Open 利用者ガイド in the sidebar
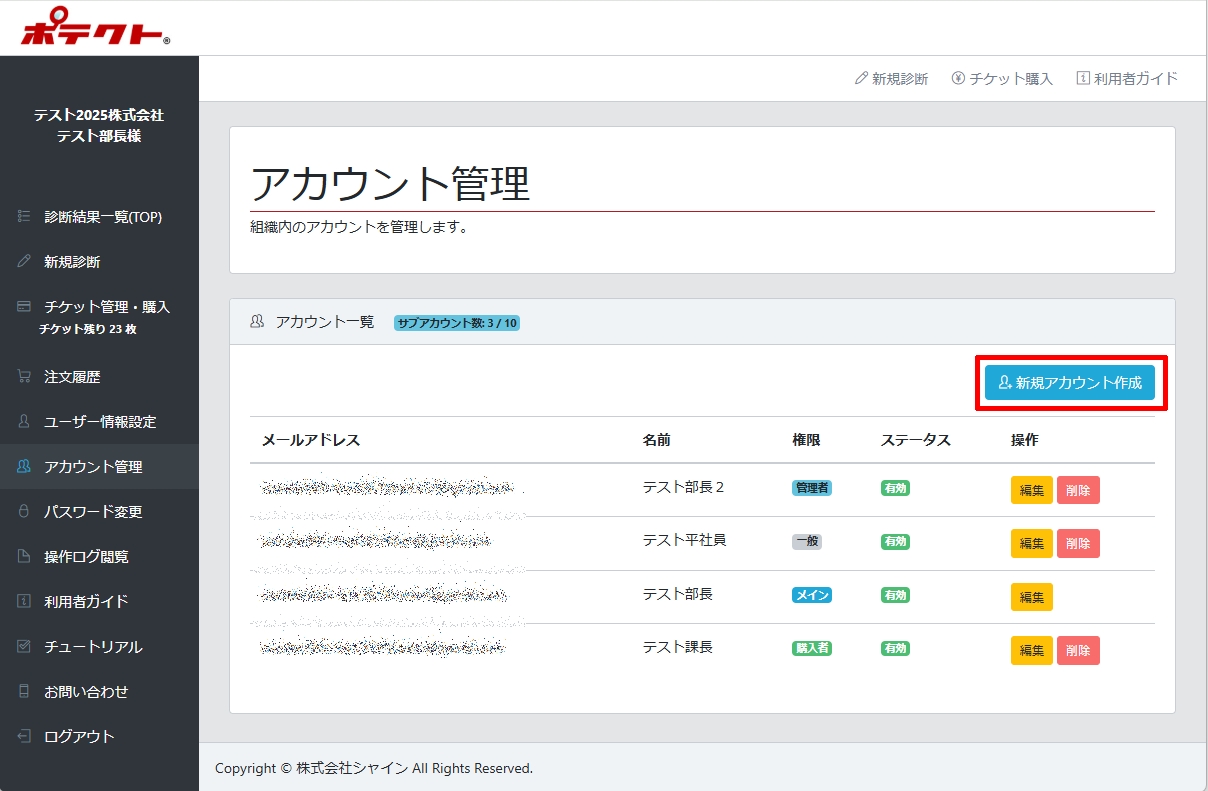 click(x=86, y=602)
